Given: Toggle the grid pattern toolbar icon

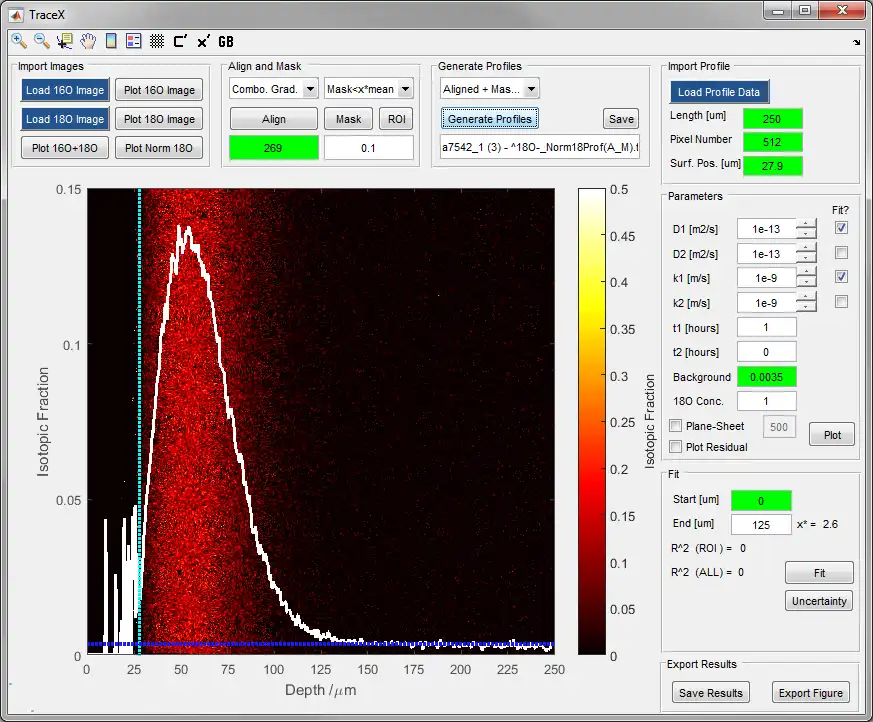Looking at the screenshot, I should (x=157, y=41).
